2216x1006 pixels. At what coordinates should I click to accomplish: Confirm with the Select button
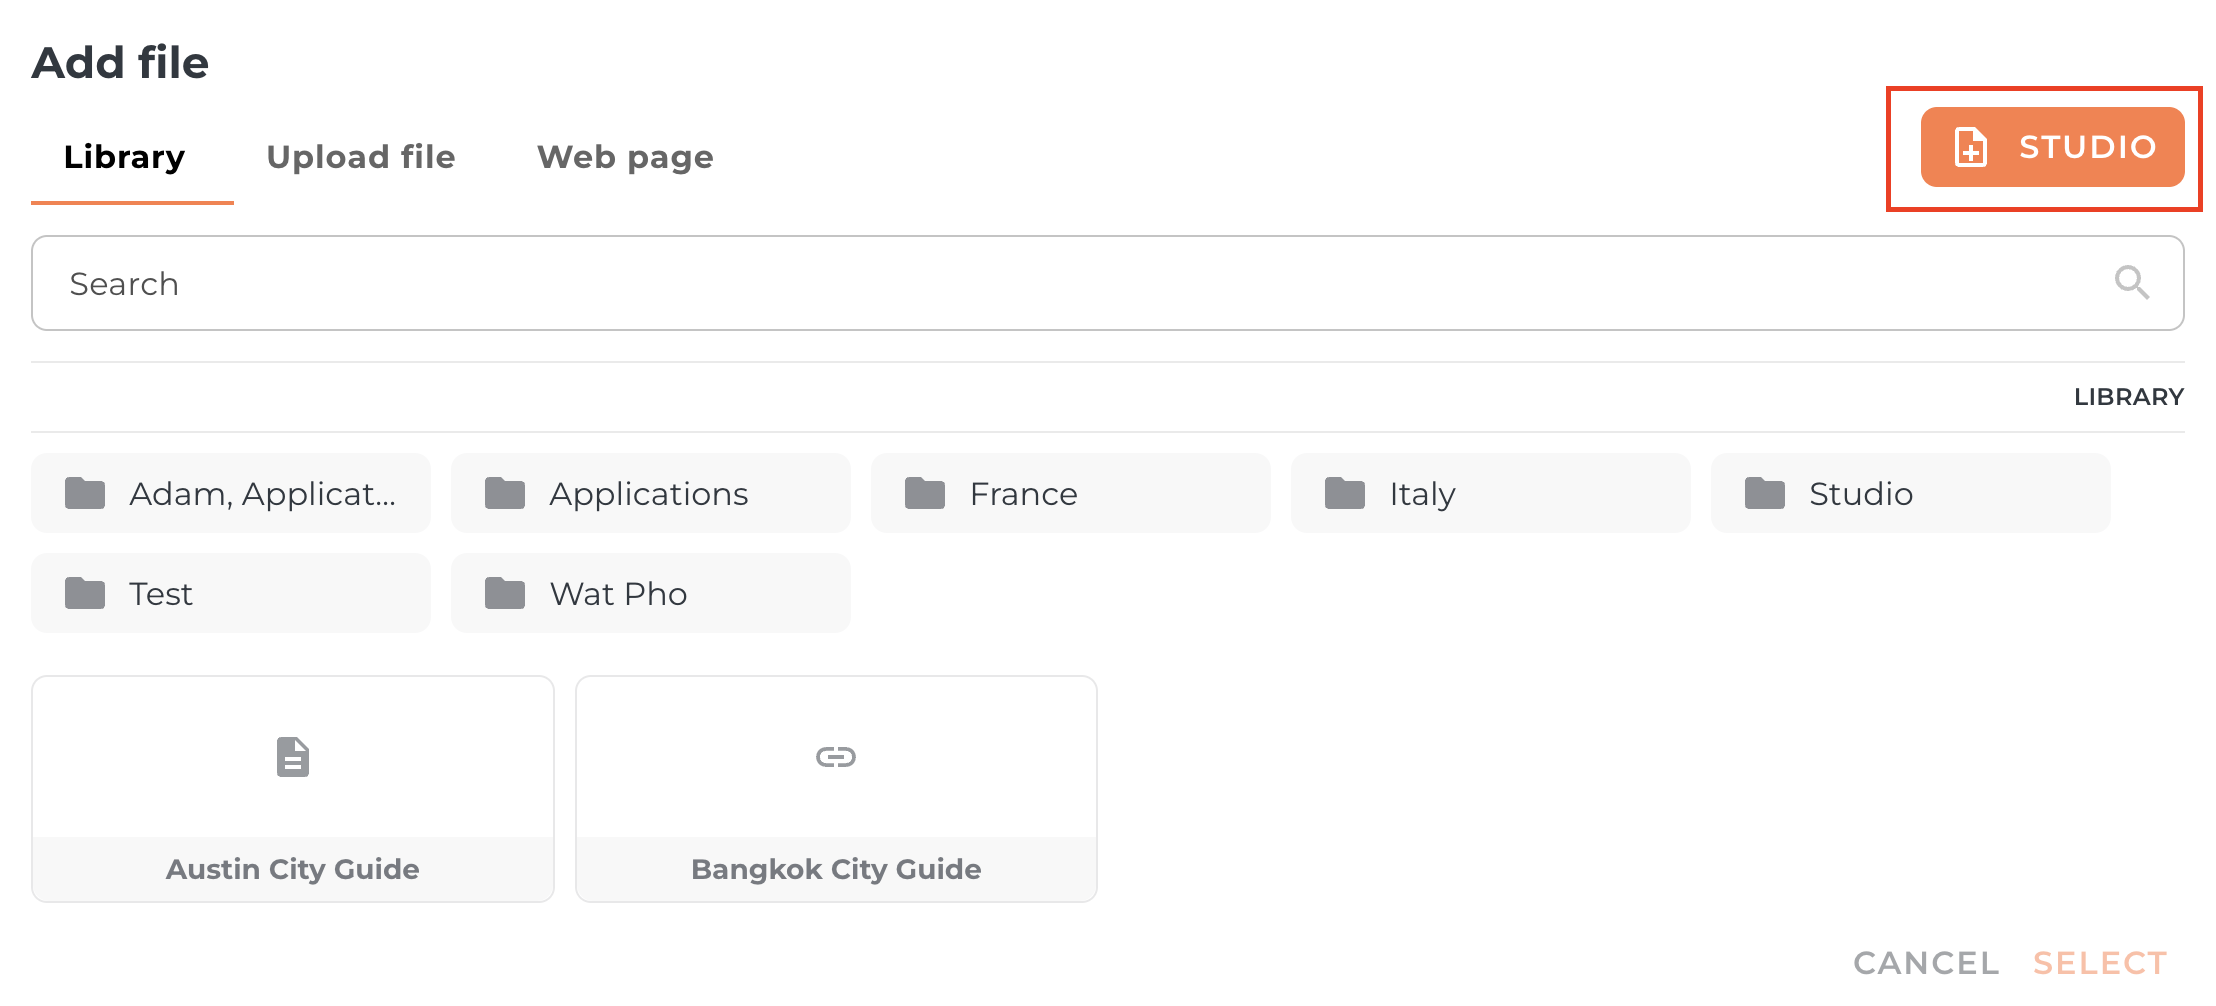pyautogui.click(x=2100, y=963)
